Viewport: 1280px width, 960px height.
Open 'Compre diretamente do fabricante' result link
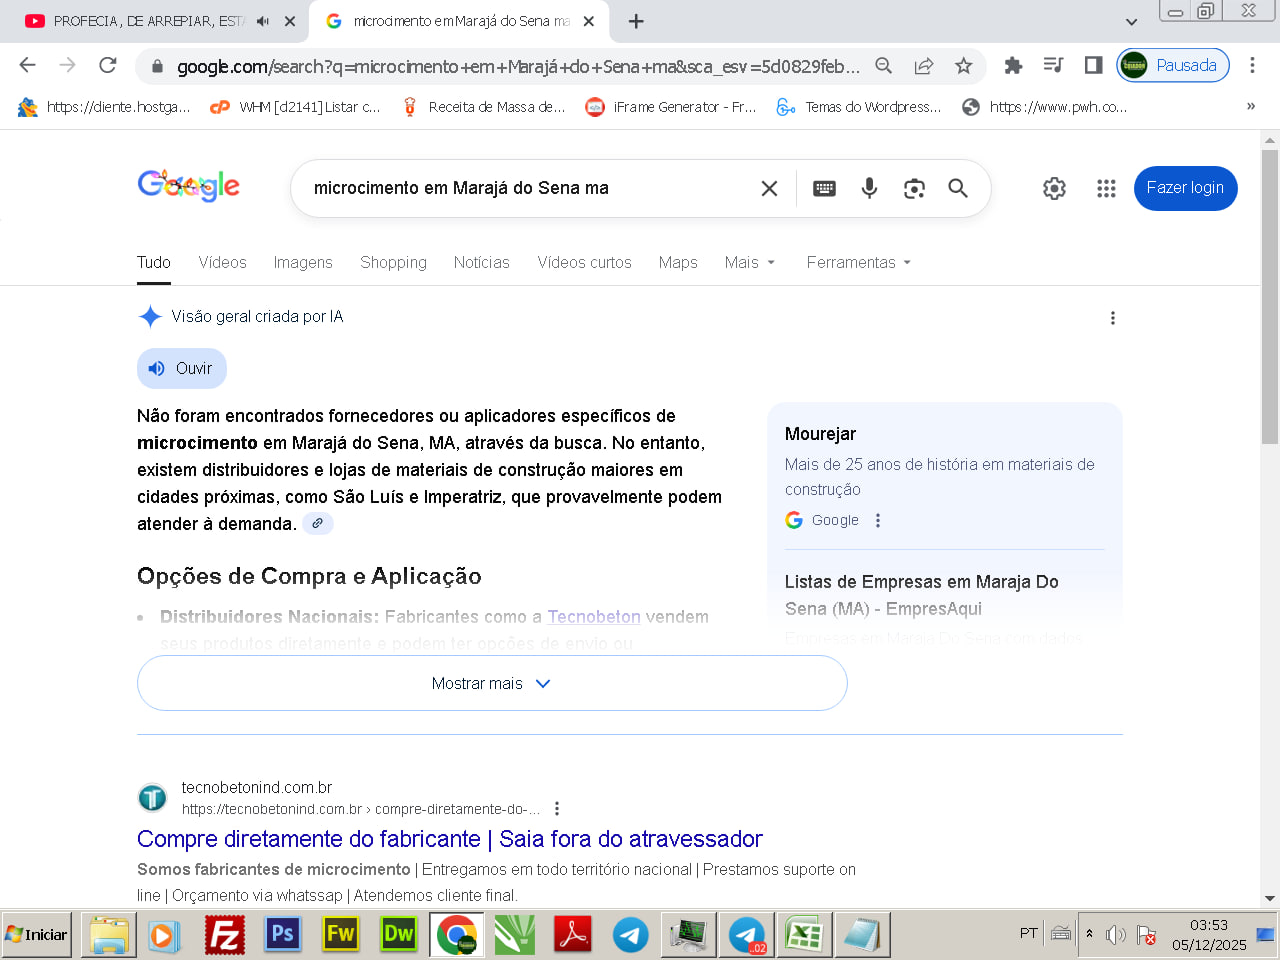click(x=449, y=839)
